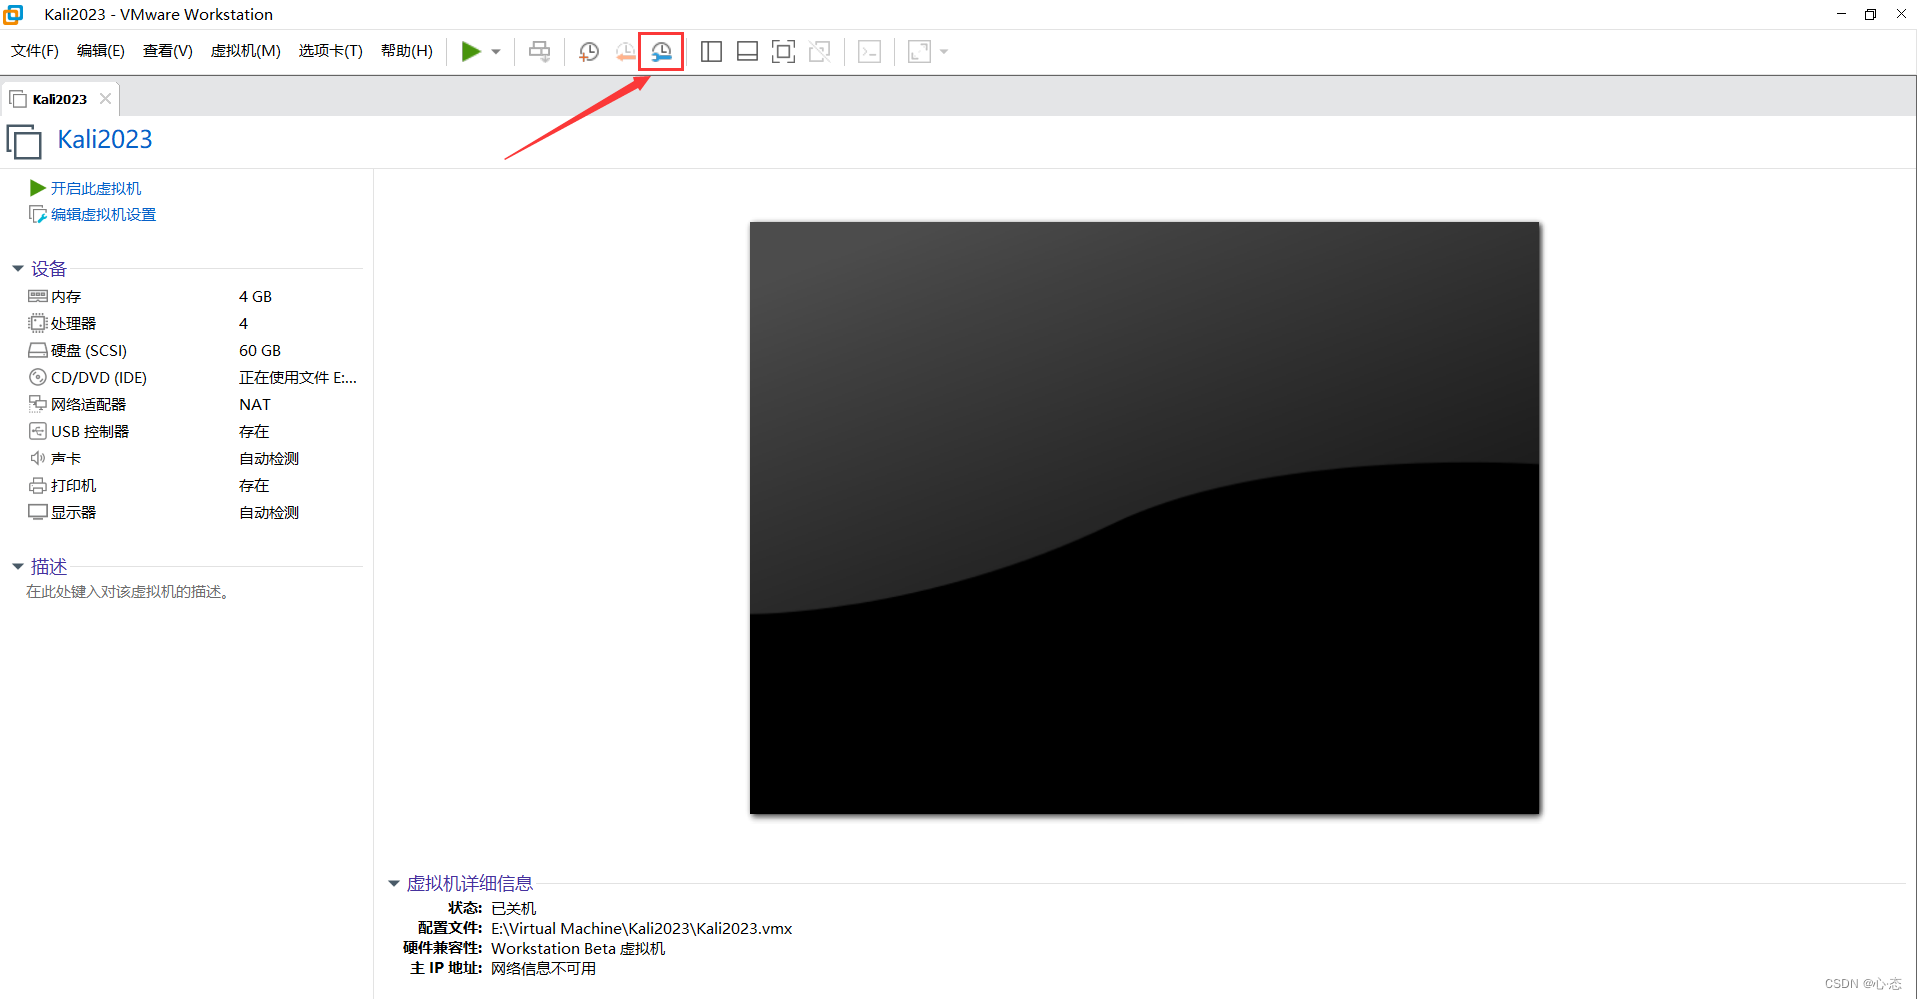The width and height of the screenshot is (1917, 999).
Task: Open the stretch display dropdown arrow
Action: coord(944,52)
